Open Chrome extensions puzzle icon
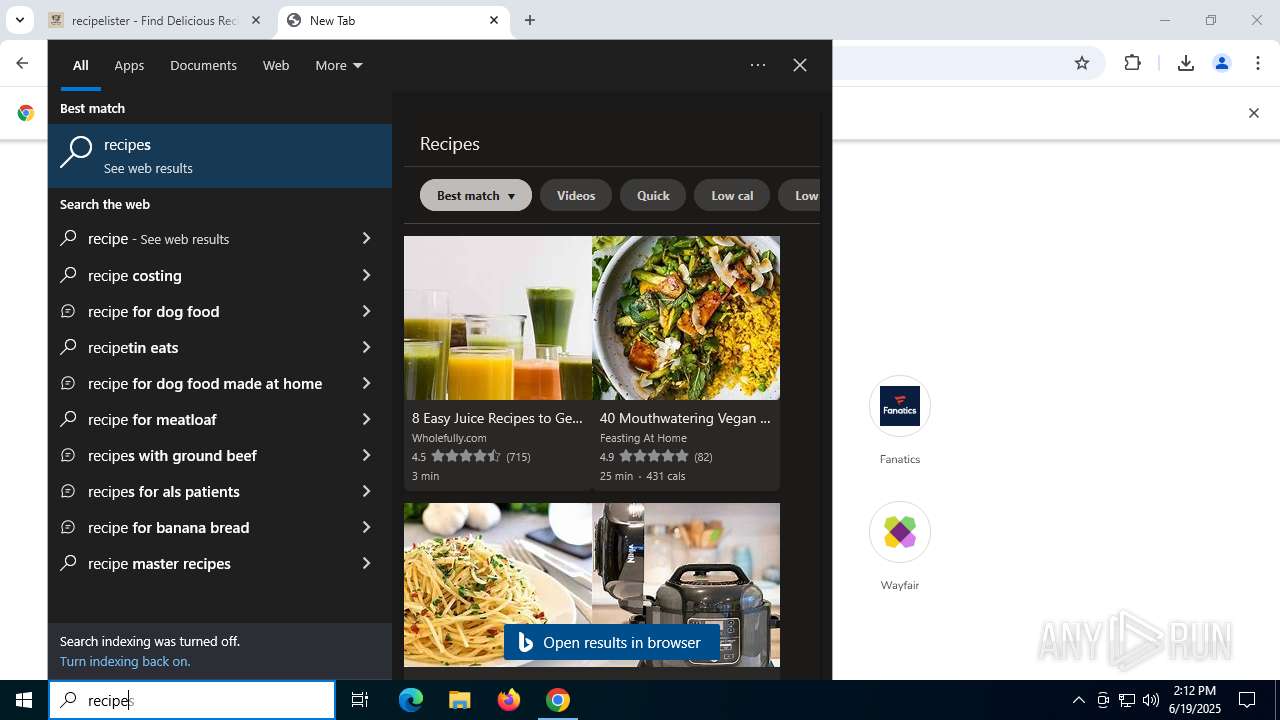Screen dimensions: 1280x720 pyautogui.click(x=1132, y=63)
